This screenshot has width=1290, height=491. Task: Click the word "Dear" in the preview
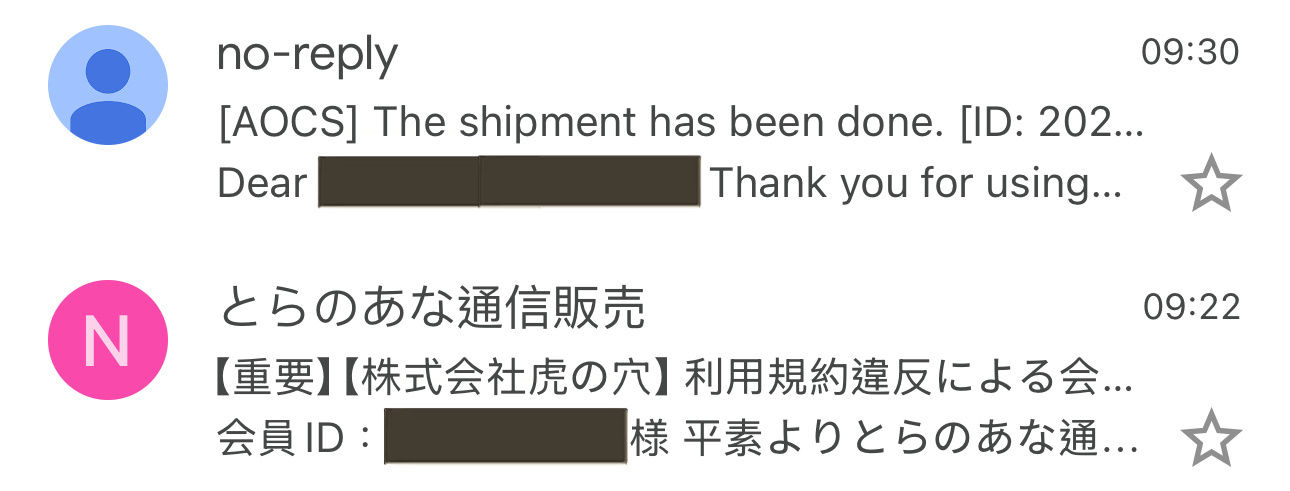click(262, 184)
